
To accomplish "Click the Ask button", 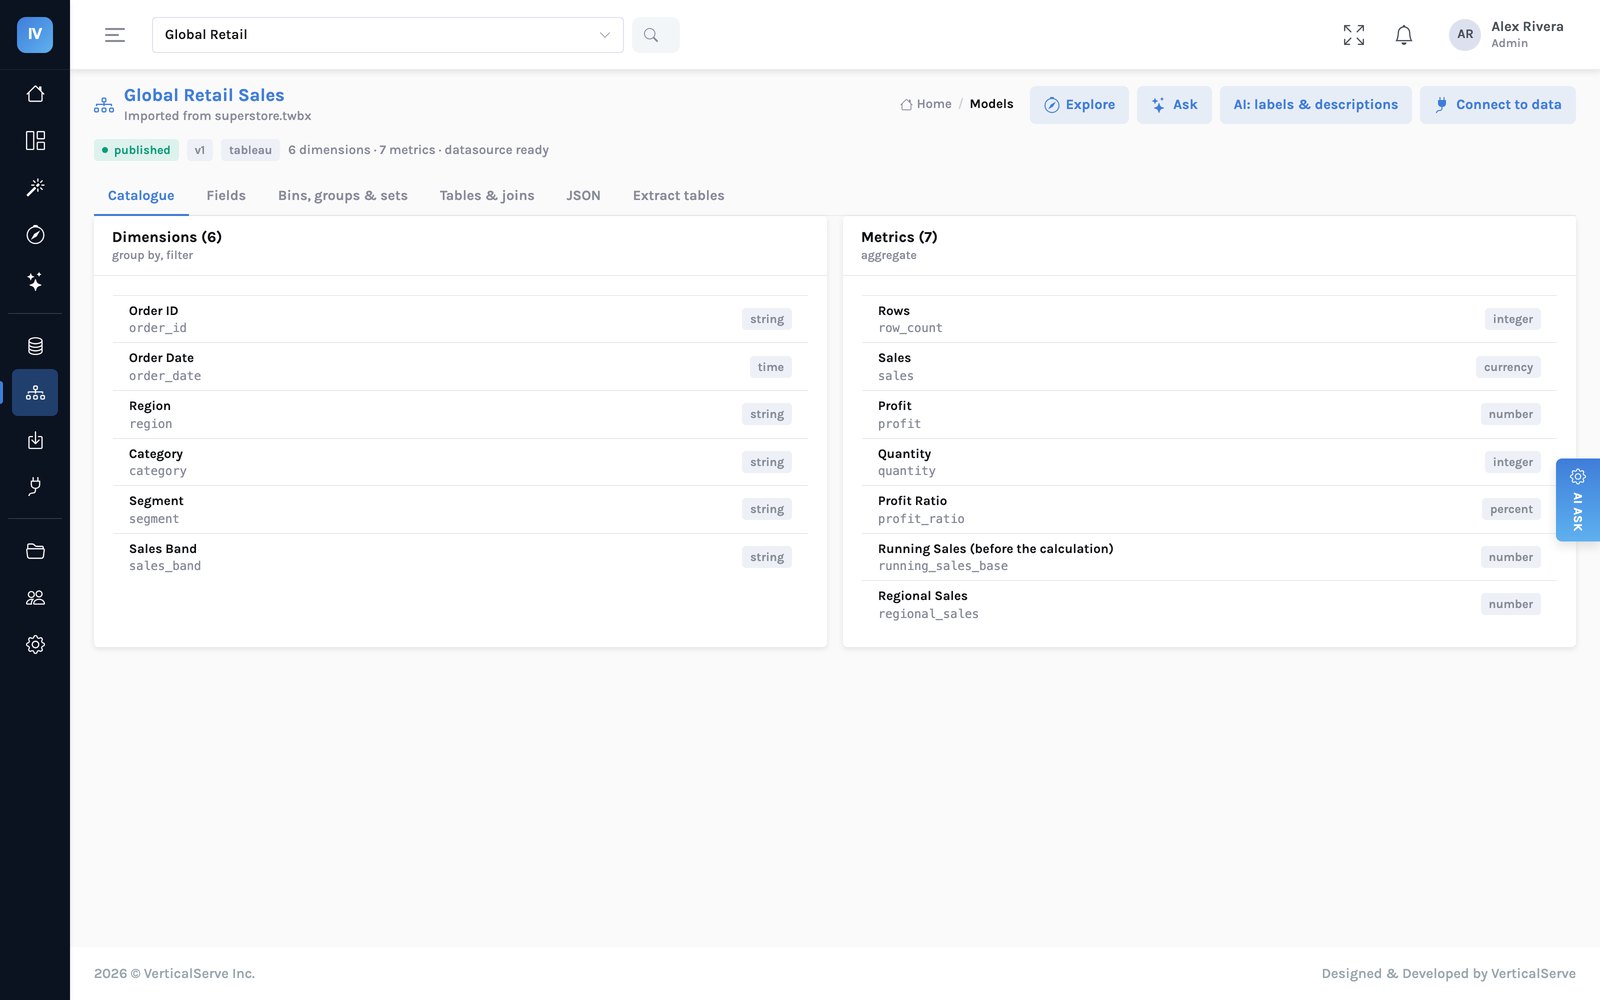I will coord(1174,105).
